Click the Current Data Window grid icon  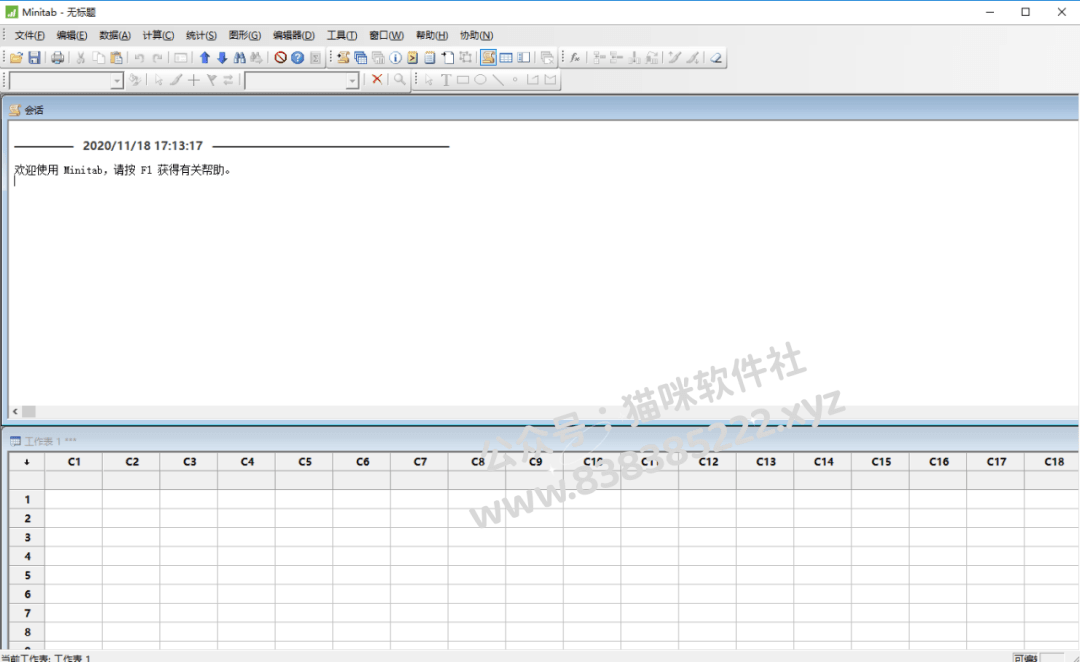506,58
